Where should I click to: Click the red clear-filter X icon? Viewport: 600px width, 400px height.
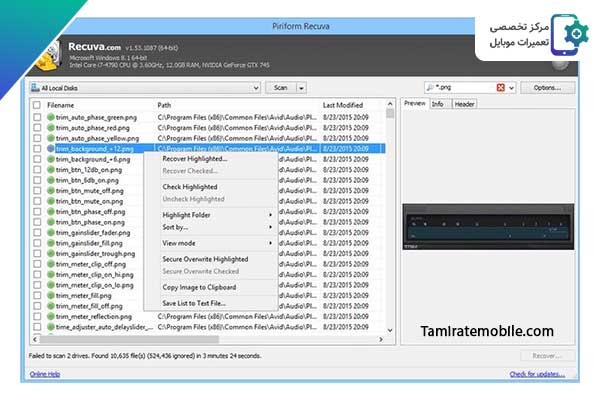coord(501,88)
